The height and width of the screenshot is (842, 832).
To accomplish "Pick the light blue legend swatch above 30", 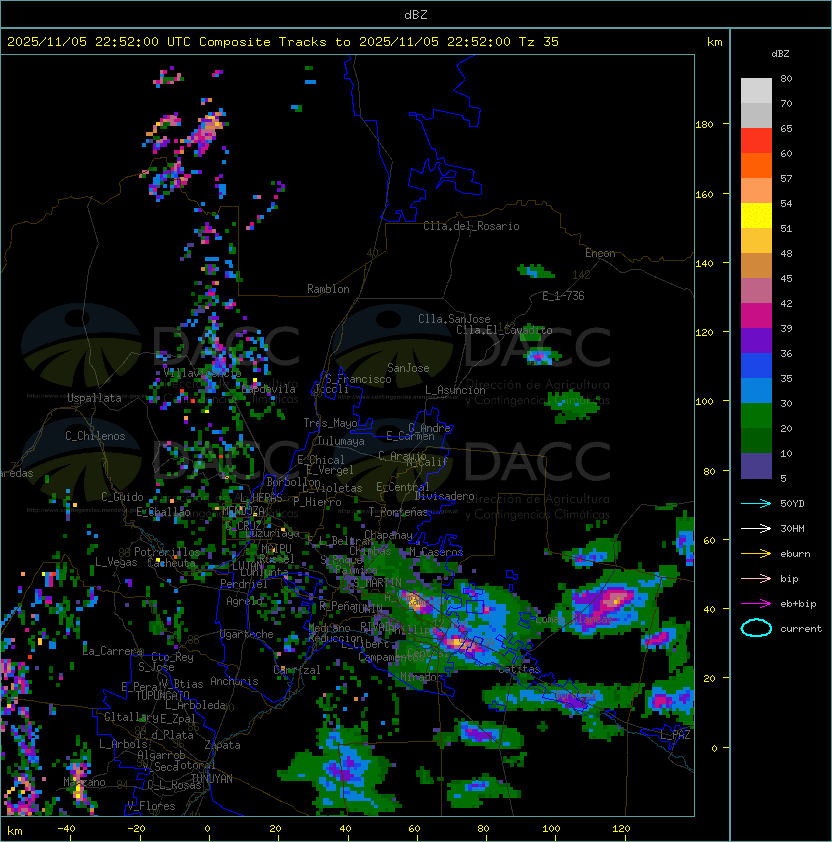I will 756,390.
